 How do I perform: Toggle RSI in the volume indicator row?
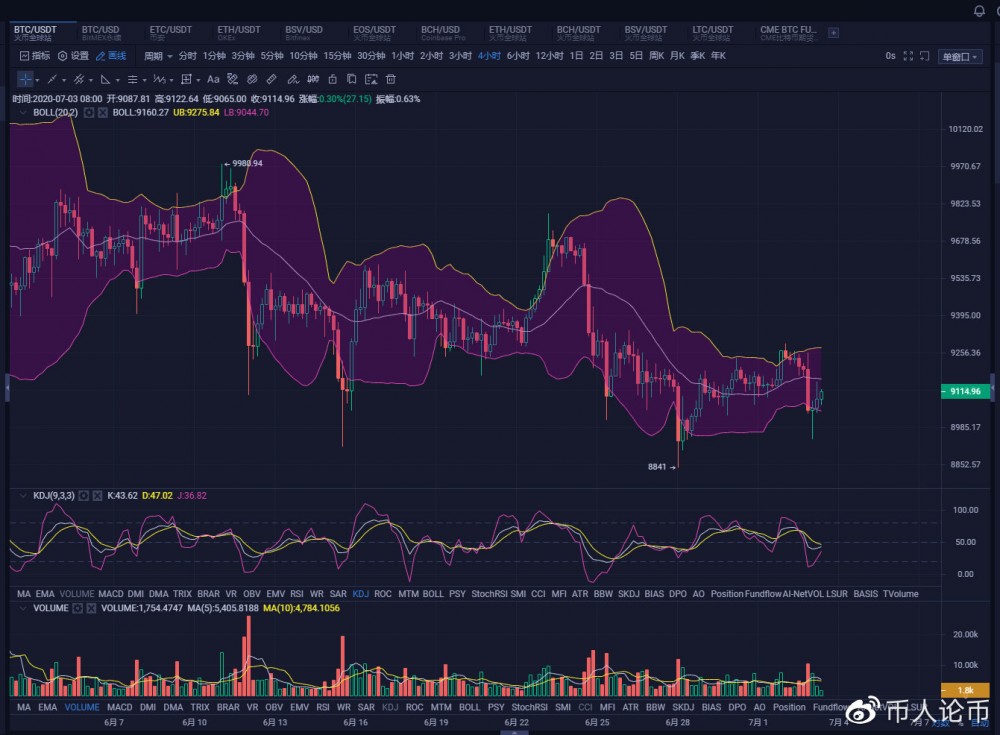click(x=323, y=707)
